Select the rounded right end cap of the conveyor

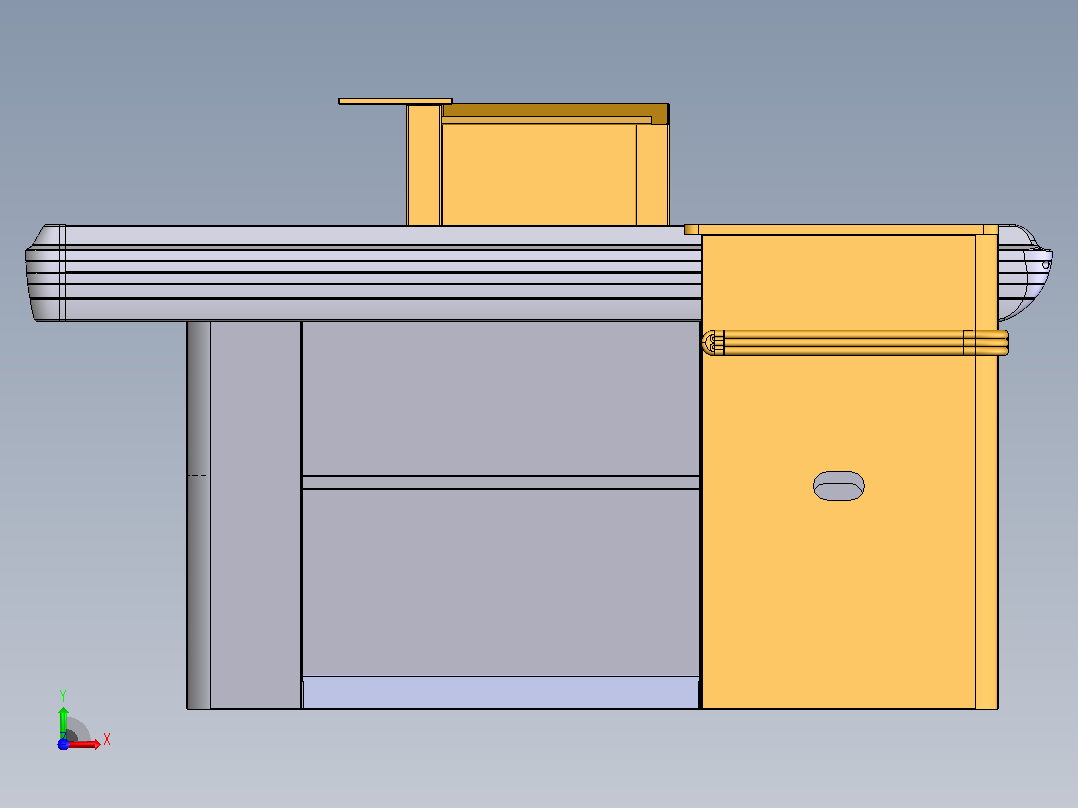[x=1025, y=272]
